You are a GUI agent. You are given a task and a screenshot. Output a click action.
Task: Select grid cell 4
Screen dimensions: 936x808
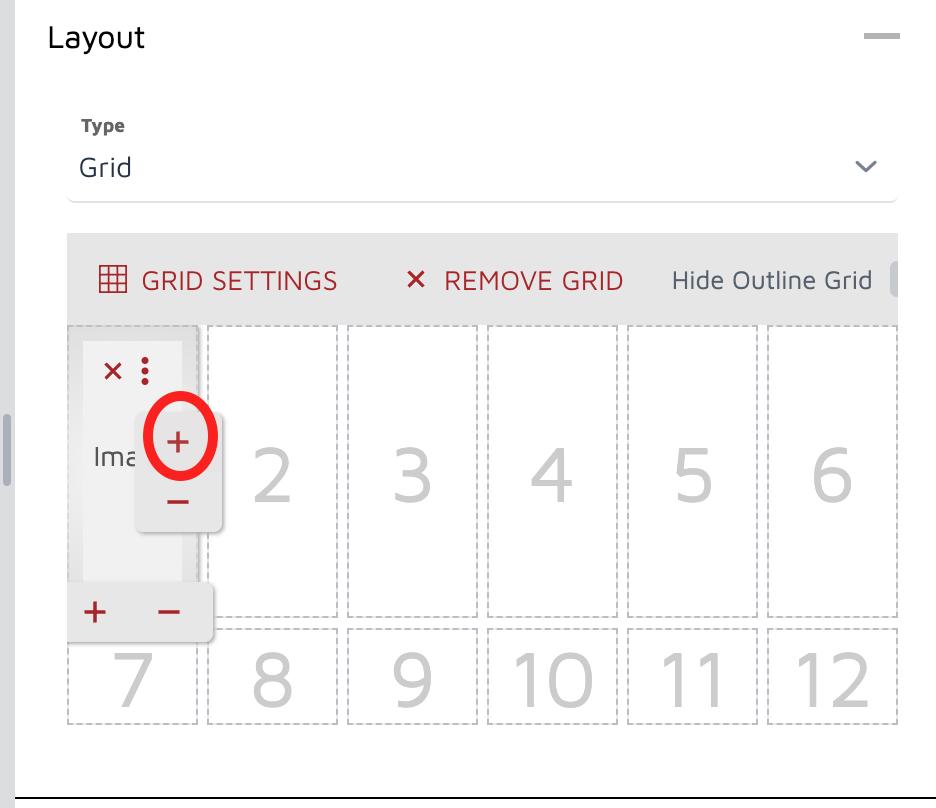pos(552,472)
